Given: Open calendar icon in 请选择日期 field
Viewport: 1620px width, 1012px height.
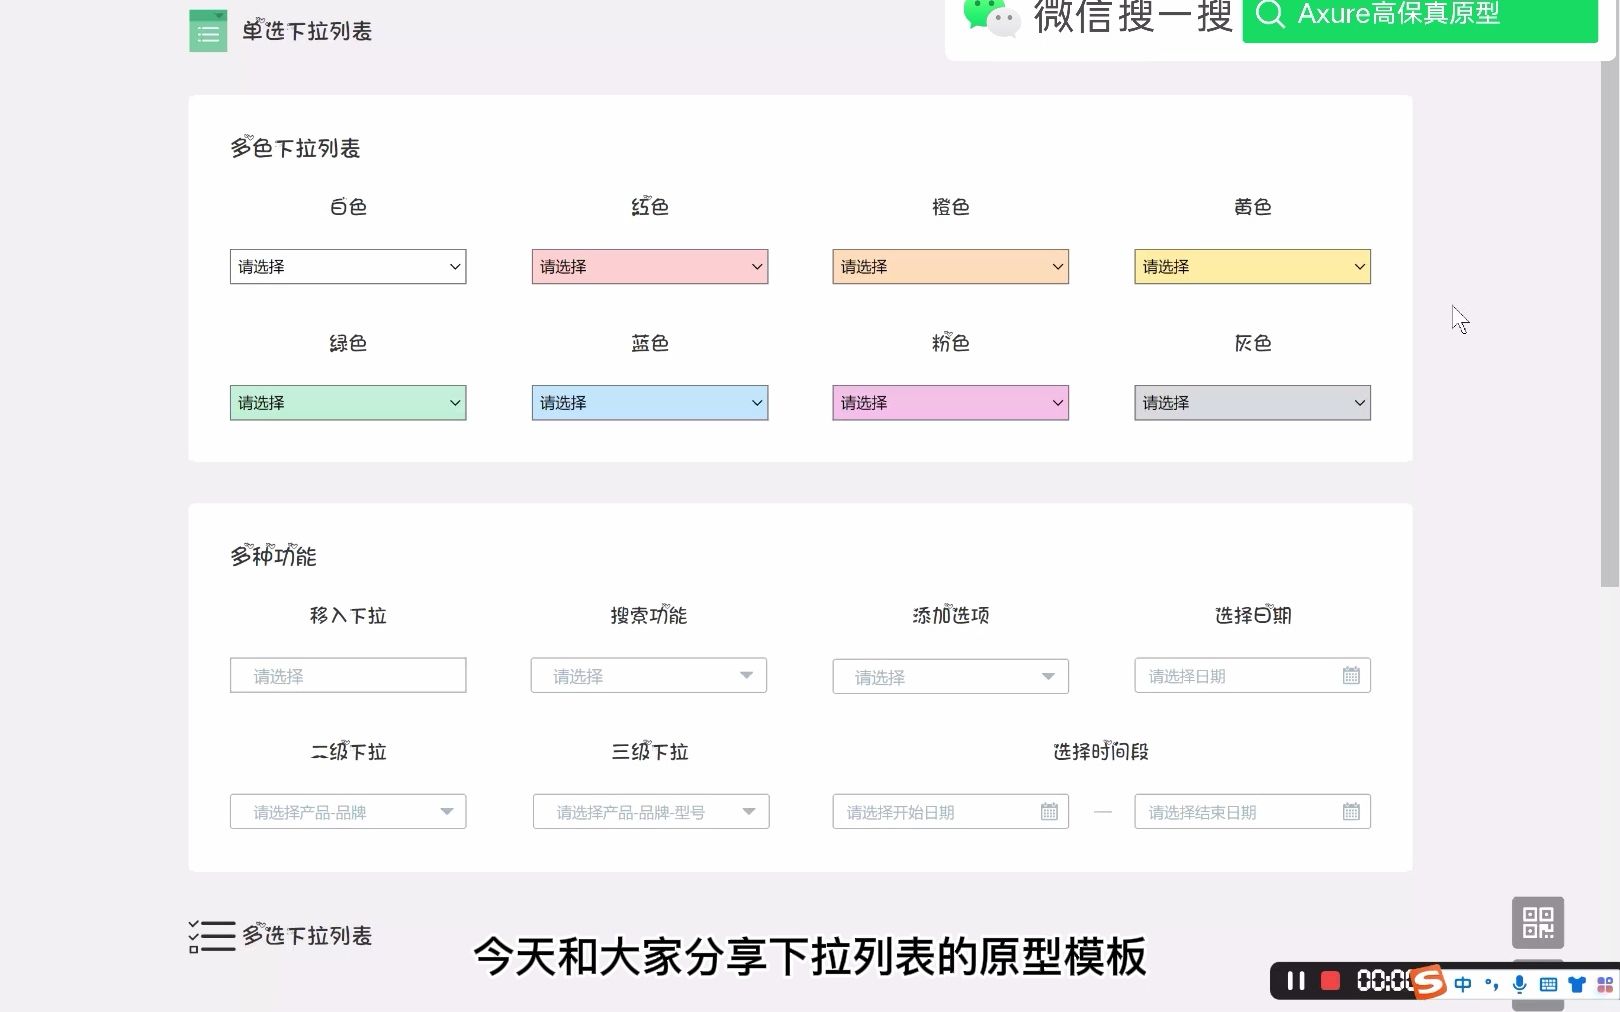Looking at the screenshot, I should pyautogui.click(x=1351, y=676).
